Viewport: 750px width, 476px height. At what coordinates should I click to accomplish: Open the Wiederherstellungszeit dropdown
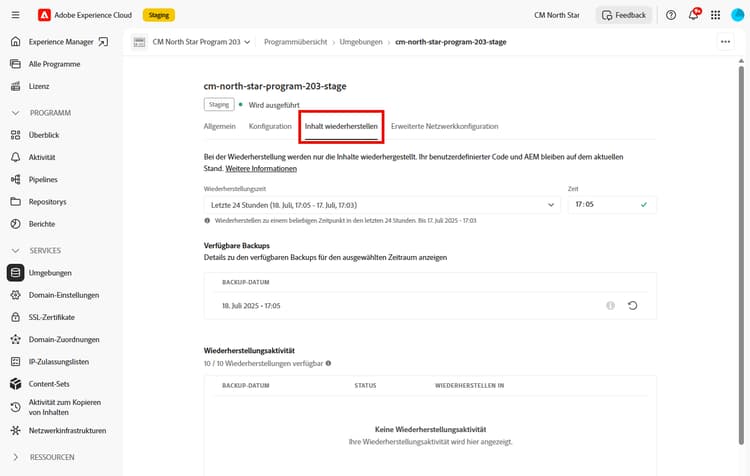382,205
